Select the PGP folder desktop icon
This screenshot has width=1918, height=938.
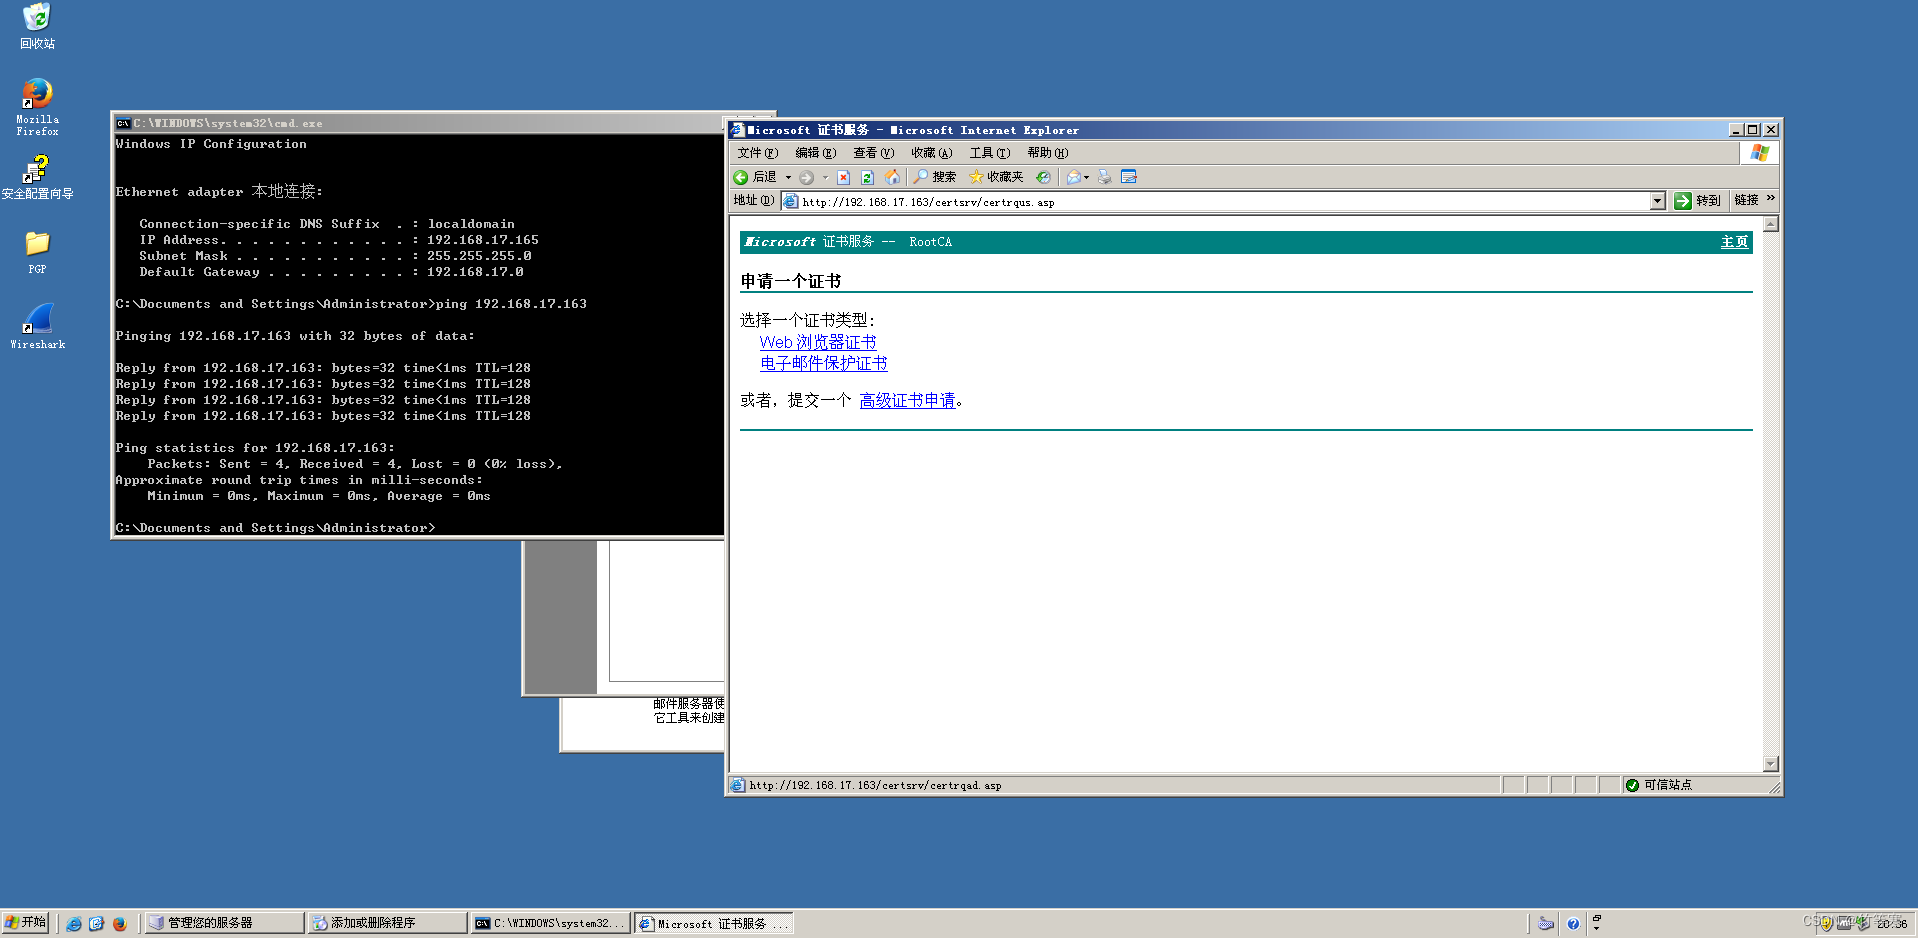37,253
